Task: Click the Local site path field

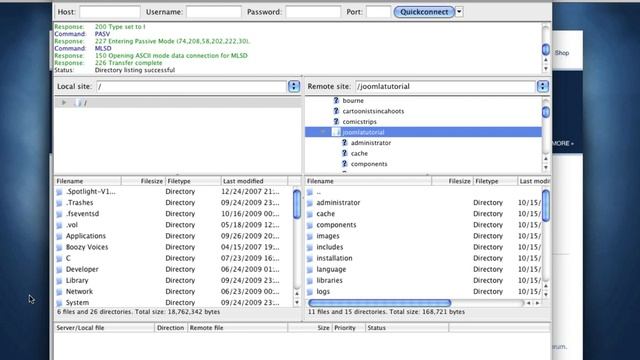Action: point(192,87)
